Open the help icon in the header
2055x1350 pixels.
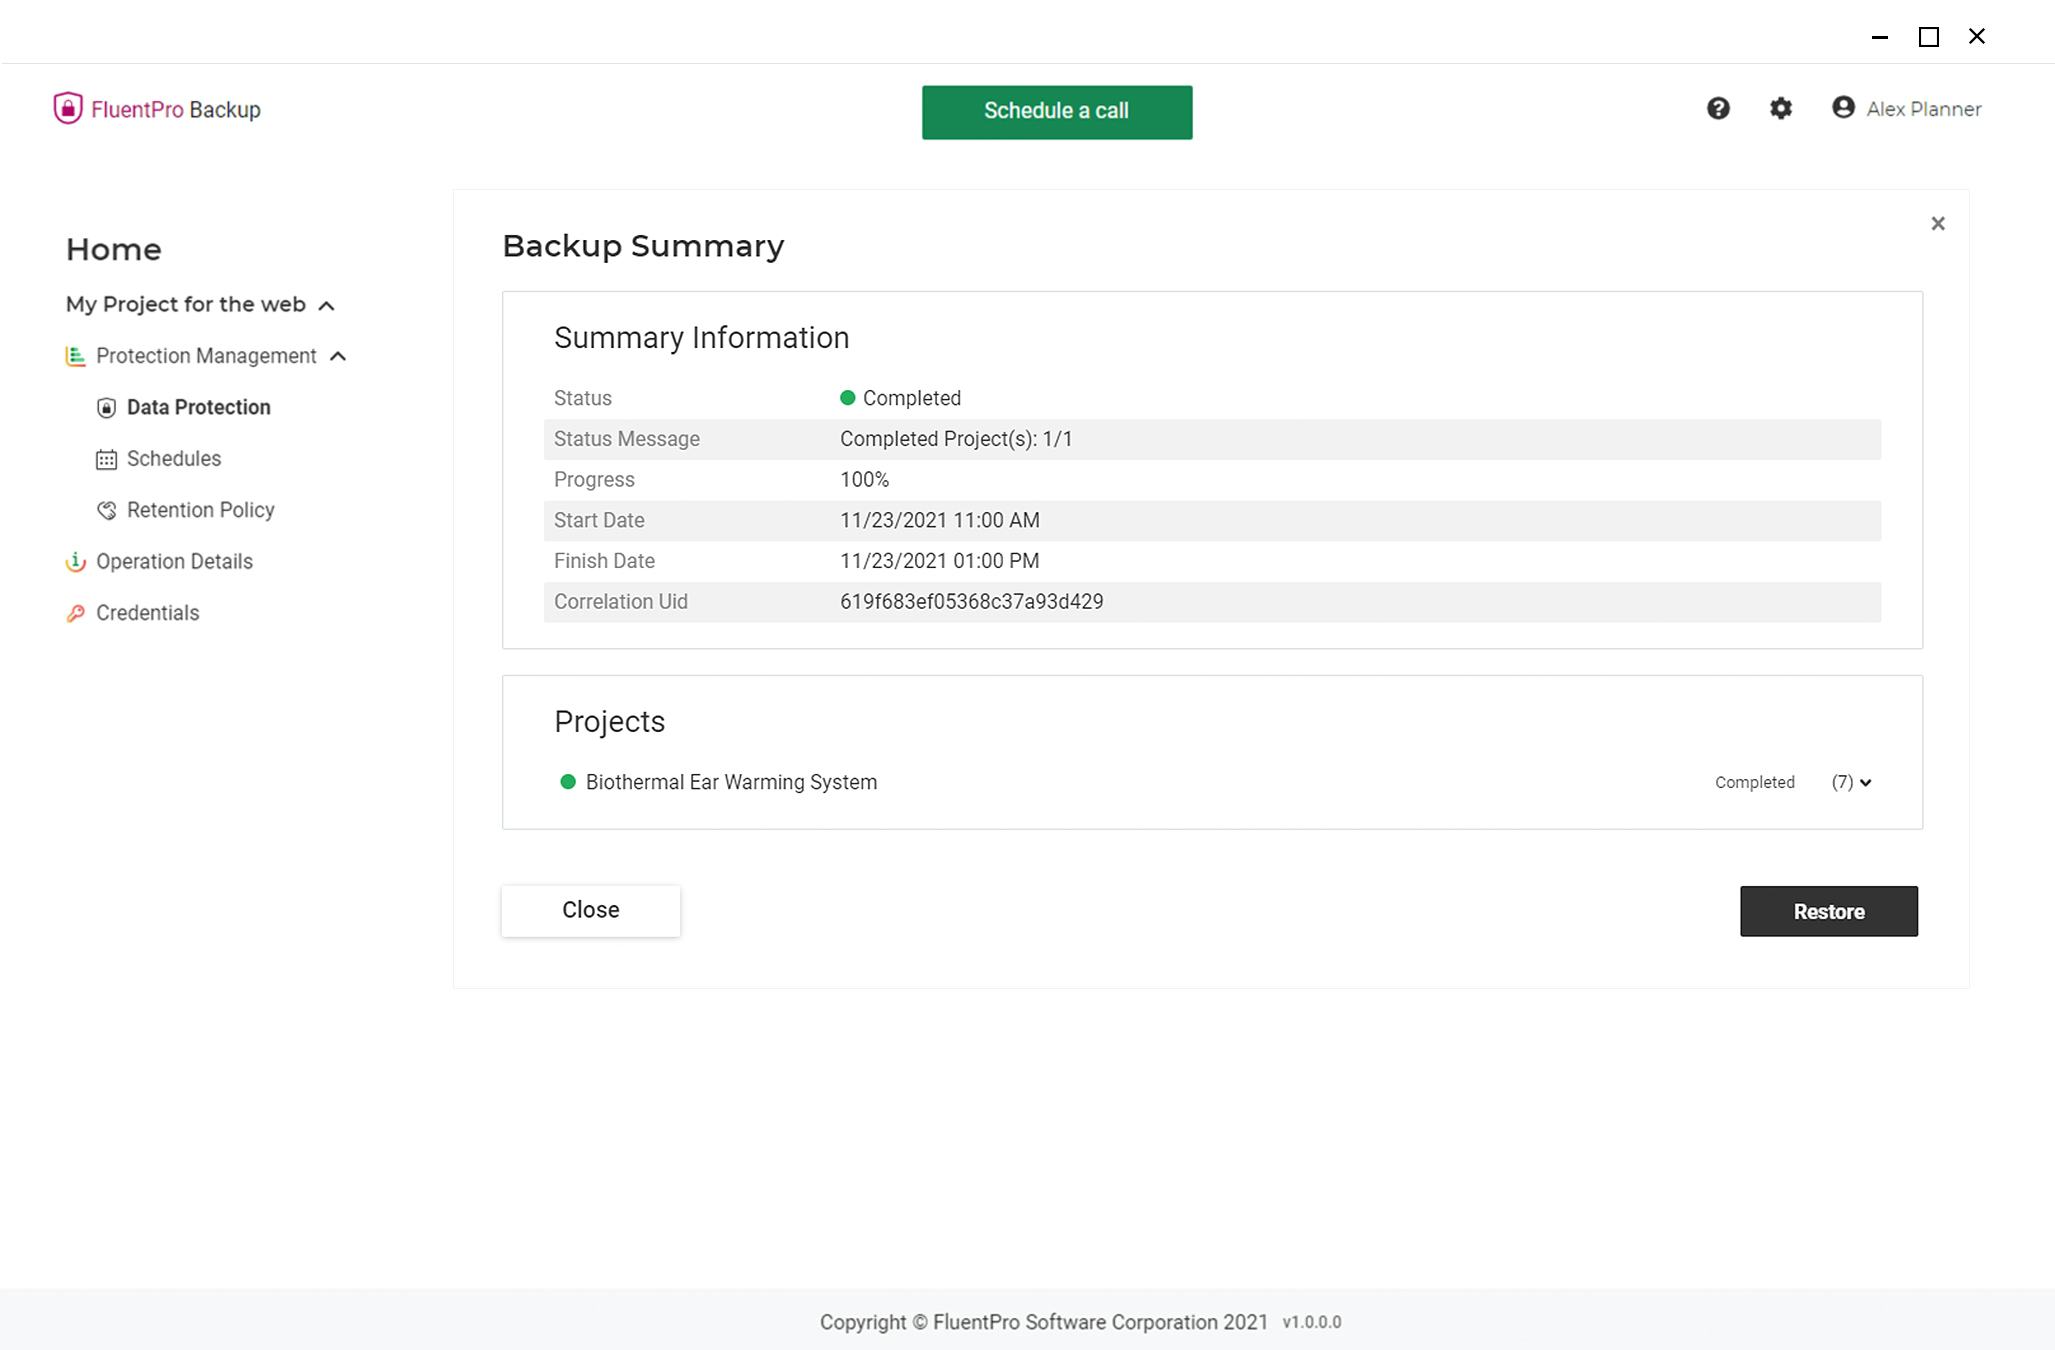click(1719, 109)
